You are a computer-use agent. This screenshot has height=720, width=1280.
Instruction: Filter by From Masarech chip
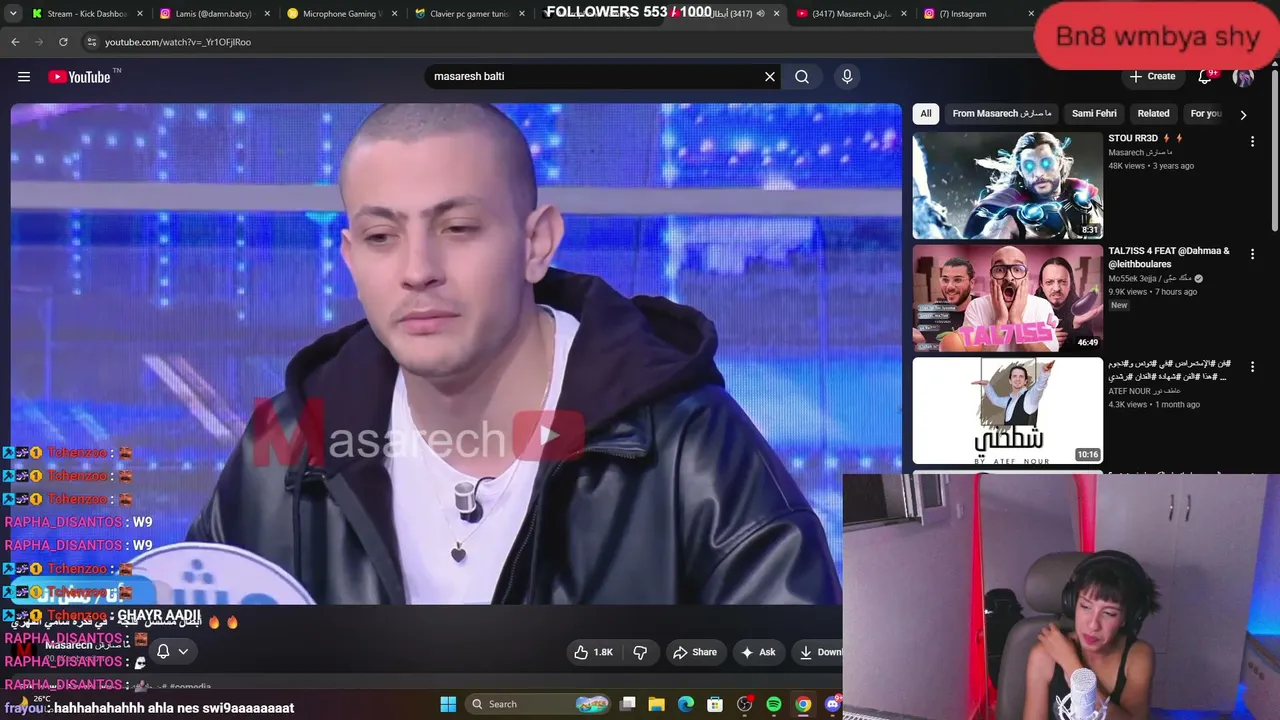tap(1002, 114)
